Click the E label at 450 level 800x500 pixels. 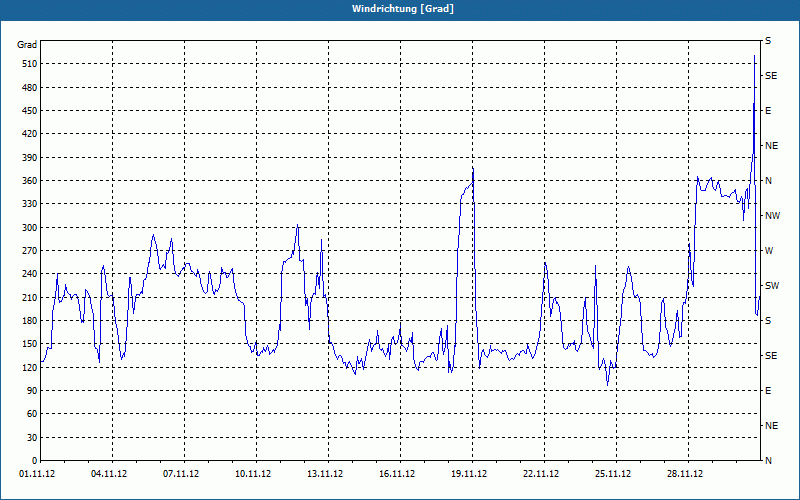[x=768, y=111]
